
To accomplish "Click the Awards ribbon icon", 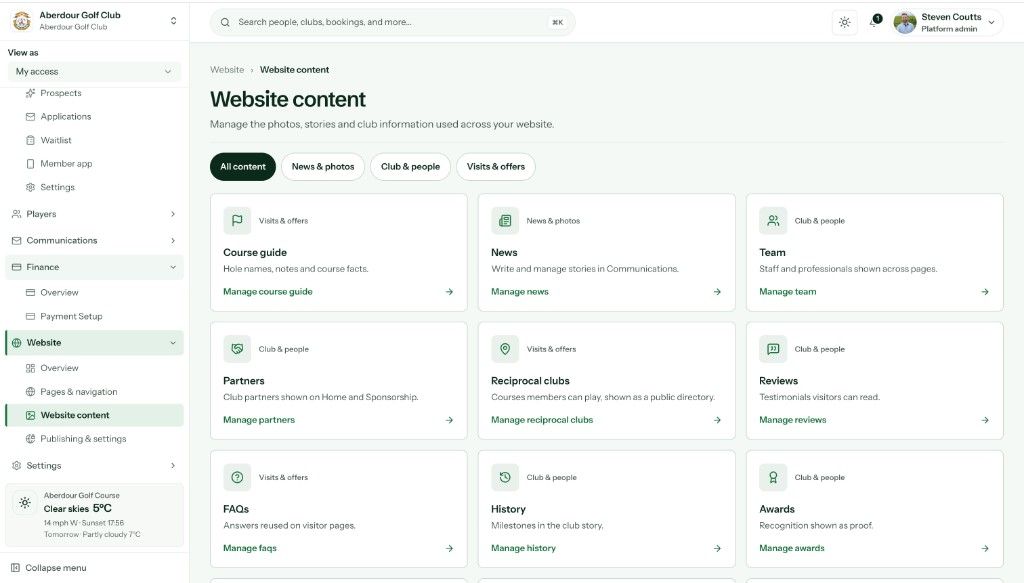I will point(773,477).
